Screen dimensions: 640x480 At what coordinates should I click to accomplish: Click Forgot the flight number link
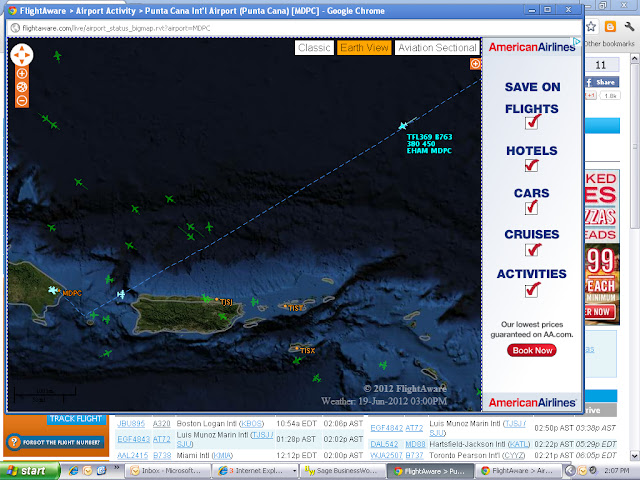pos(61,442)
